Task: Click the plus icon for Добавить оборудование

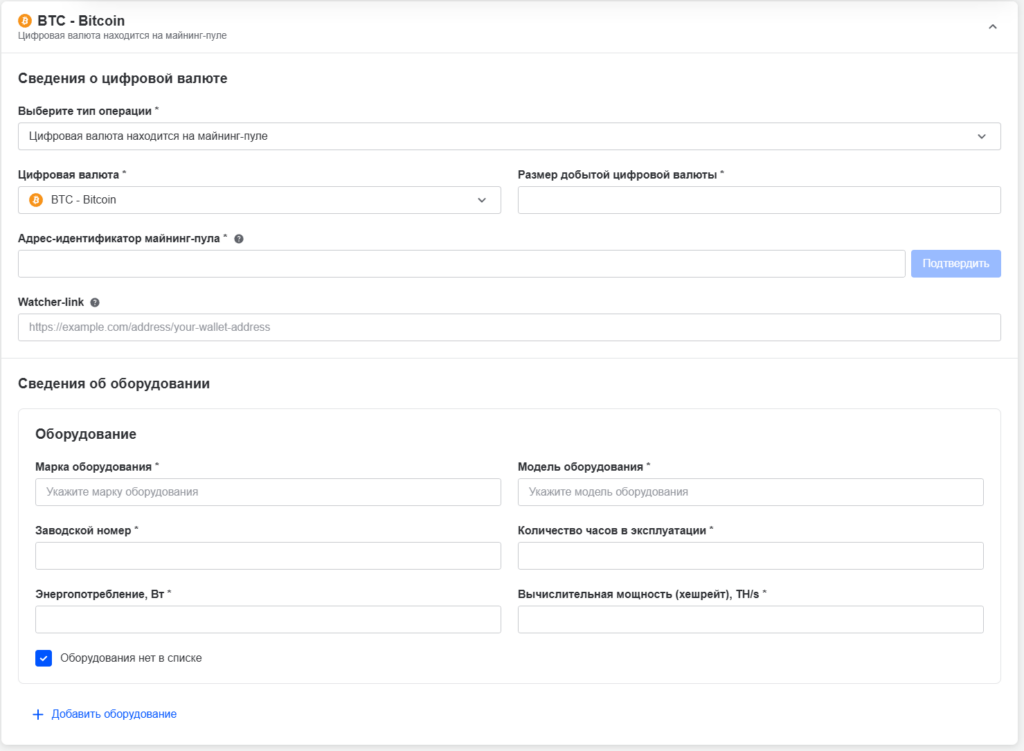Action: coord(38,714)
